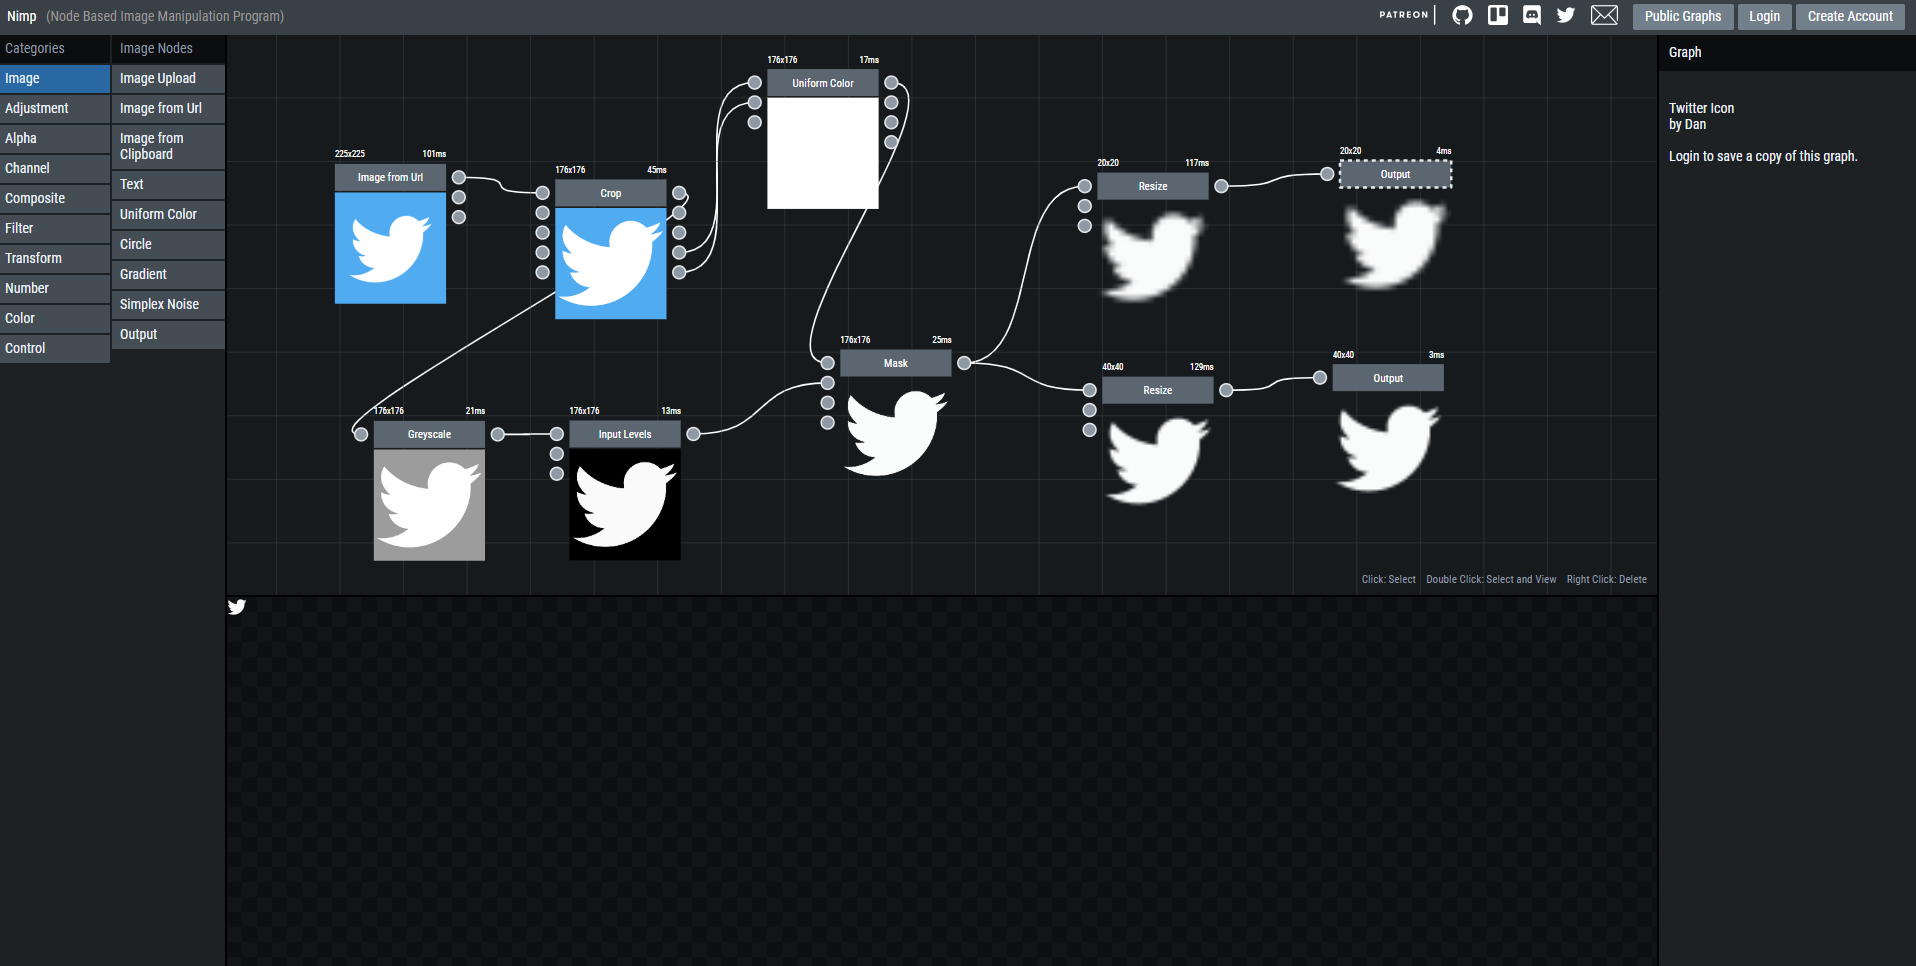Image resolution: width=1916 pixels, height=966 pixels.
Task: Add an Image from Clipboard node
Action: pos(168,146)
